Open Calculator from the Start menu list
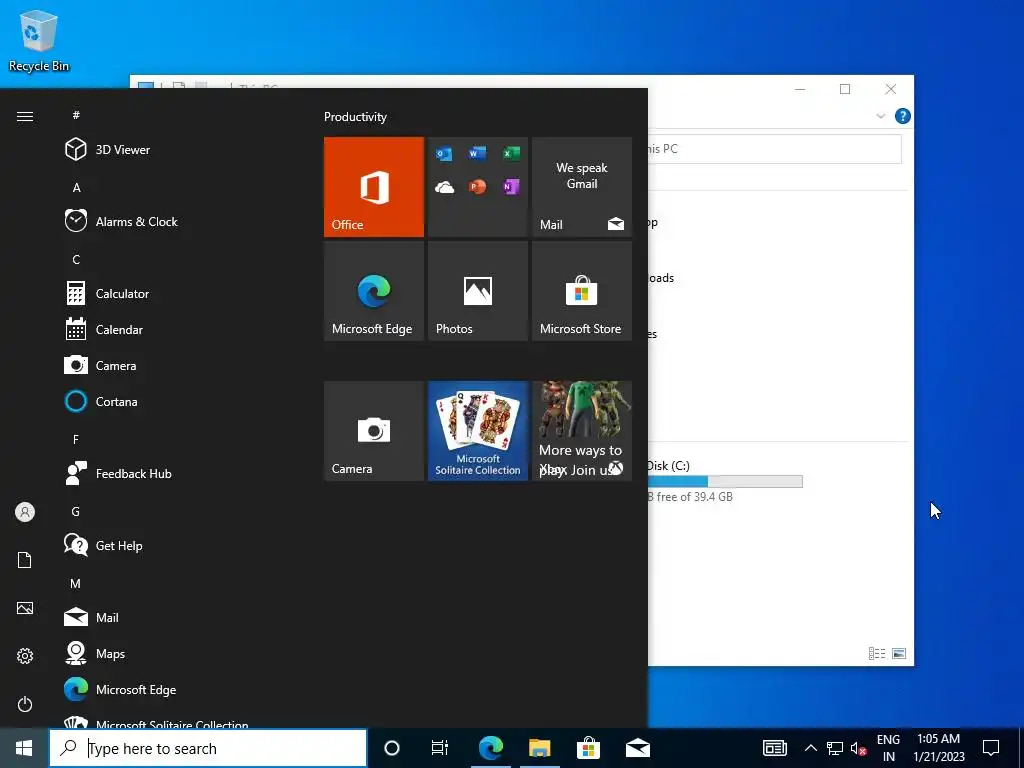1024x768 pixels. coord(107,293)
